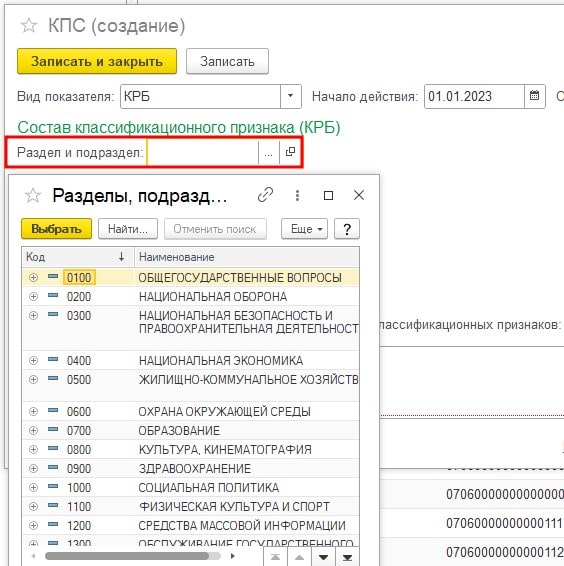Open calendar picker for Начало действия
Viewport: 564px width, 566px height.
click(x=534, y=96)
